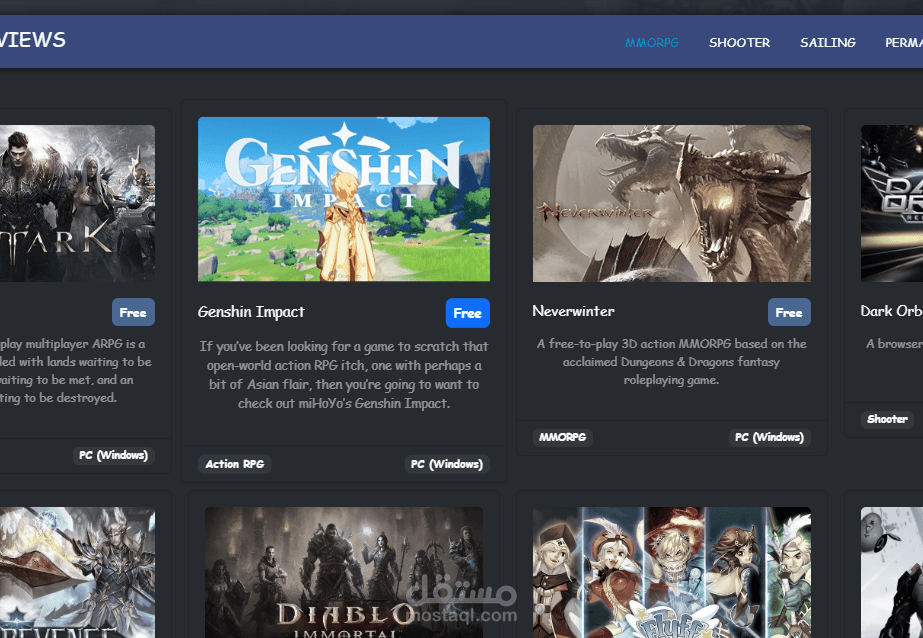Open the Diablo Immortal cover image
Viewport: 923px width, 638px height.
tap(344, 572)
